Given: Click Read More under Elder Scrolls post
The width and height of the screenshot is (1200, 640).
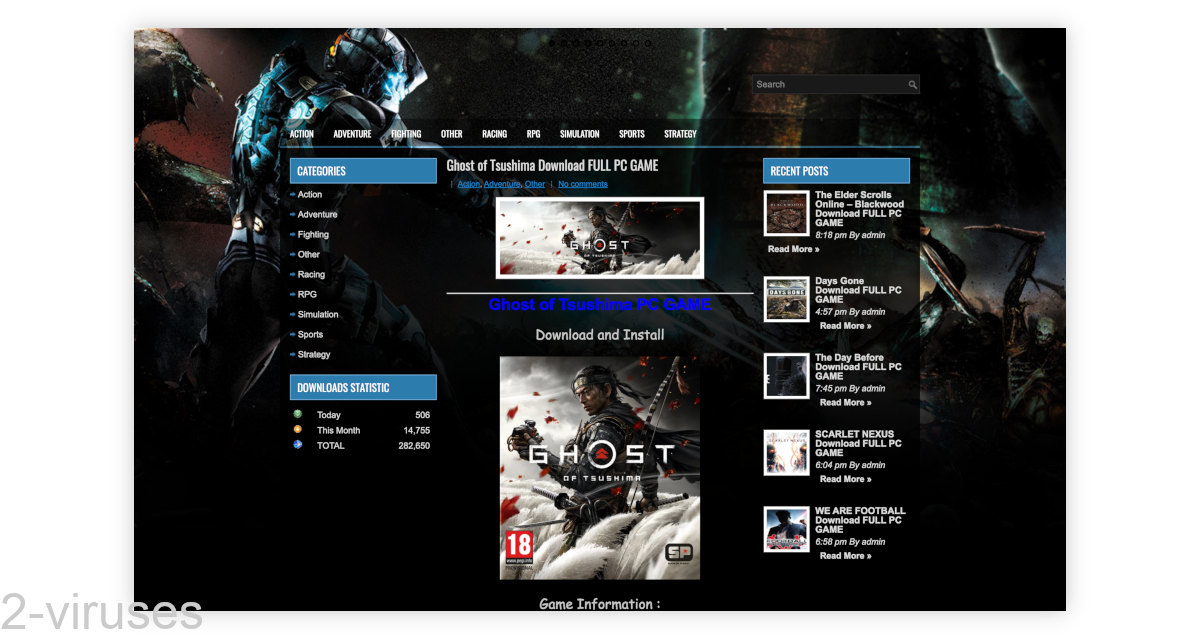Looking at the screenshot, I should [794, 249].
